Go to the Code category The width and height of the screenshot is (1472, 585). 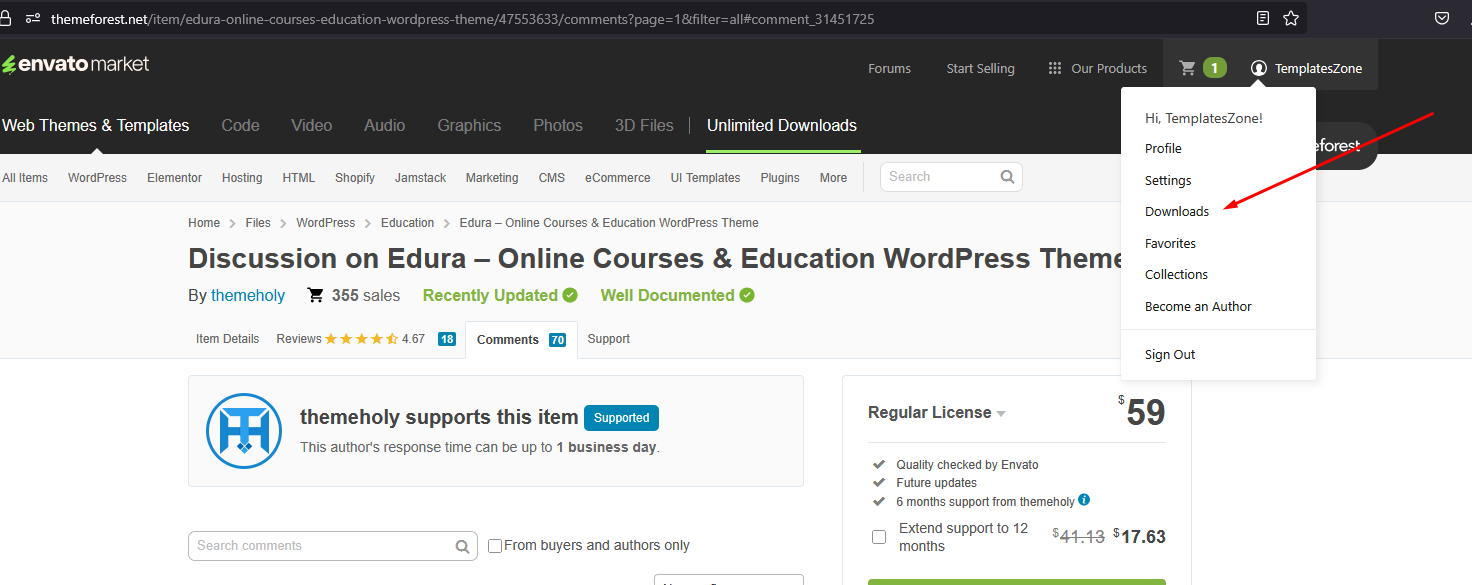pos(240,125)
